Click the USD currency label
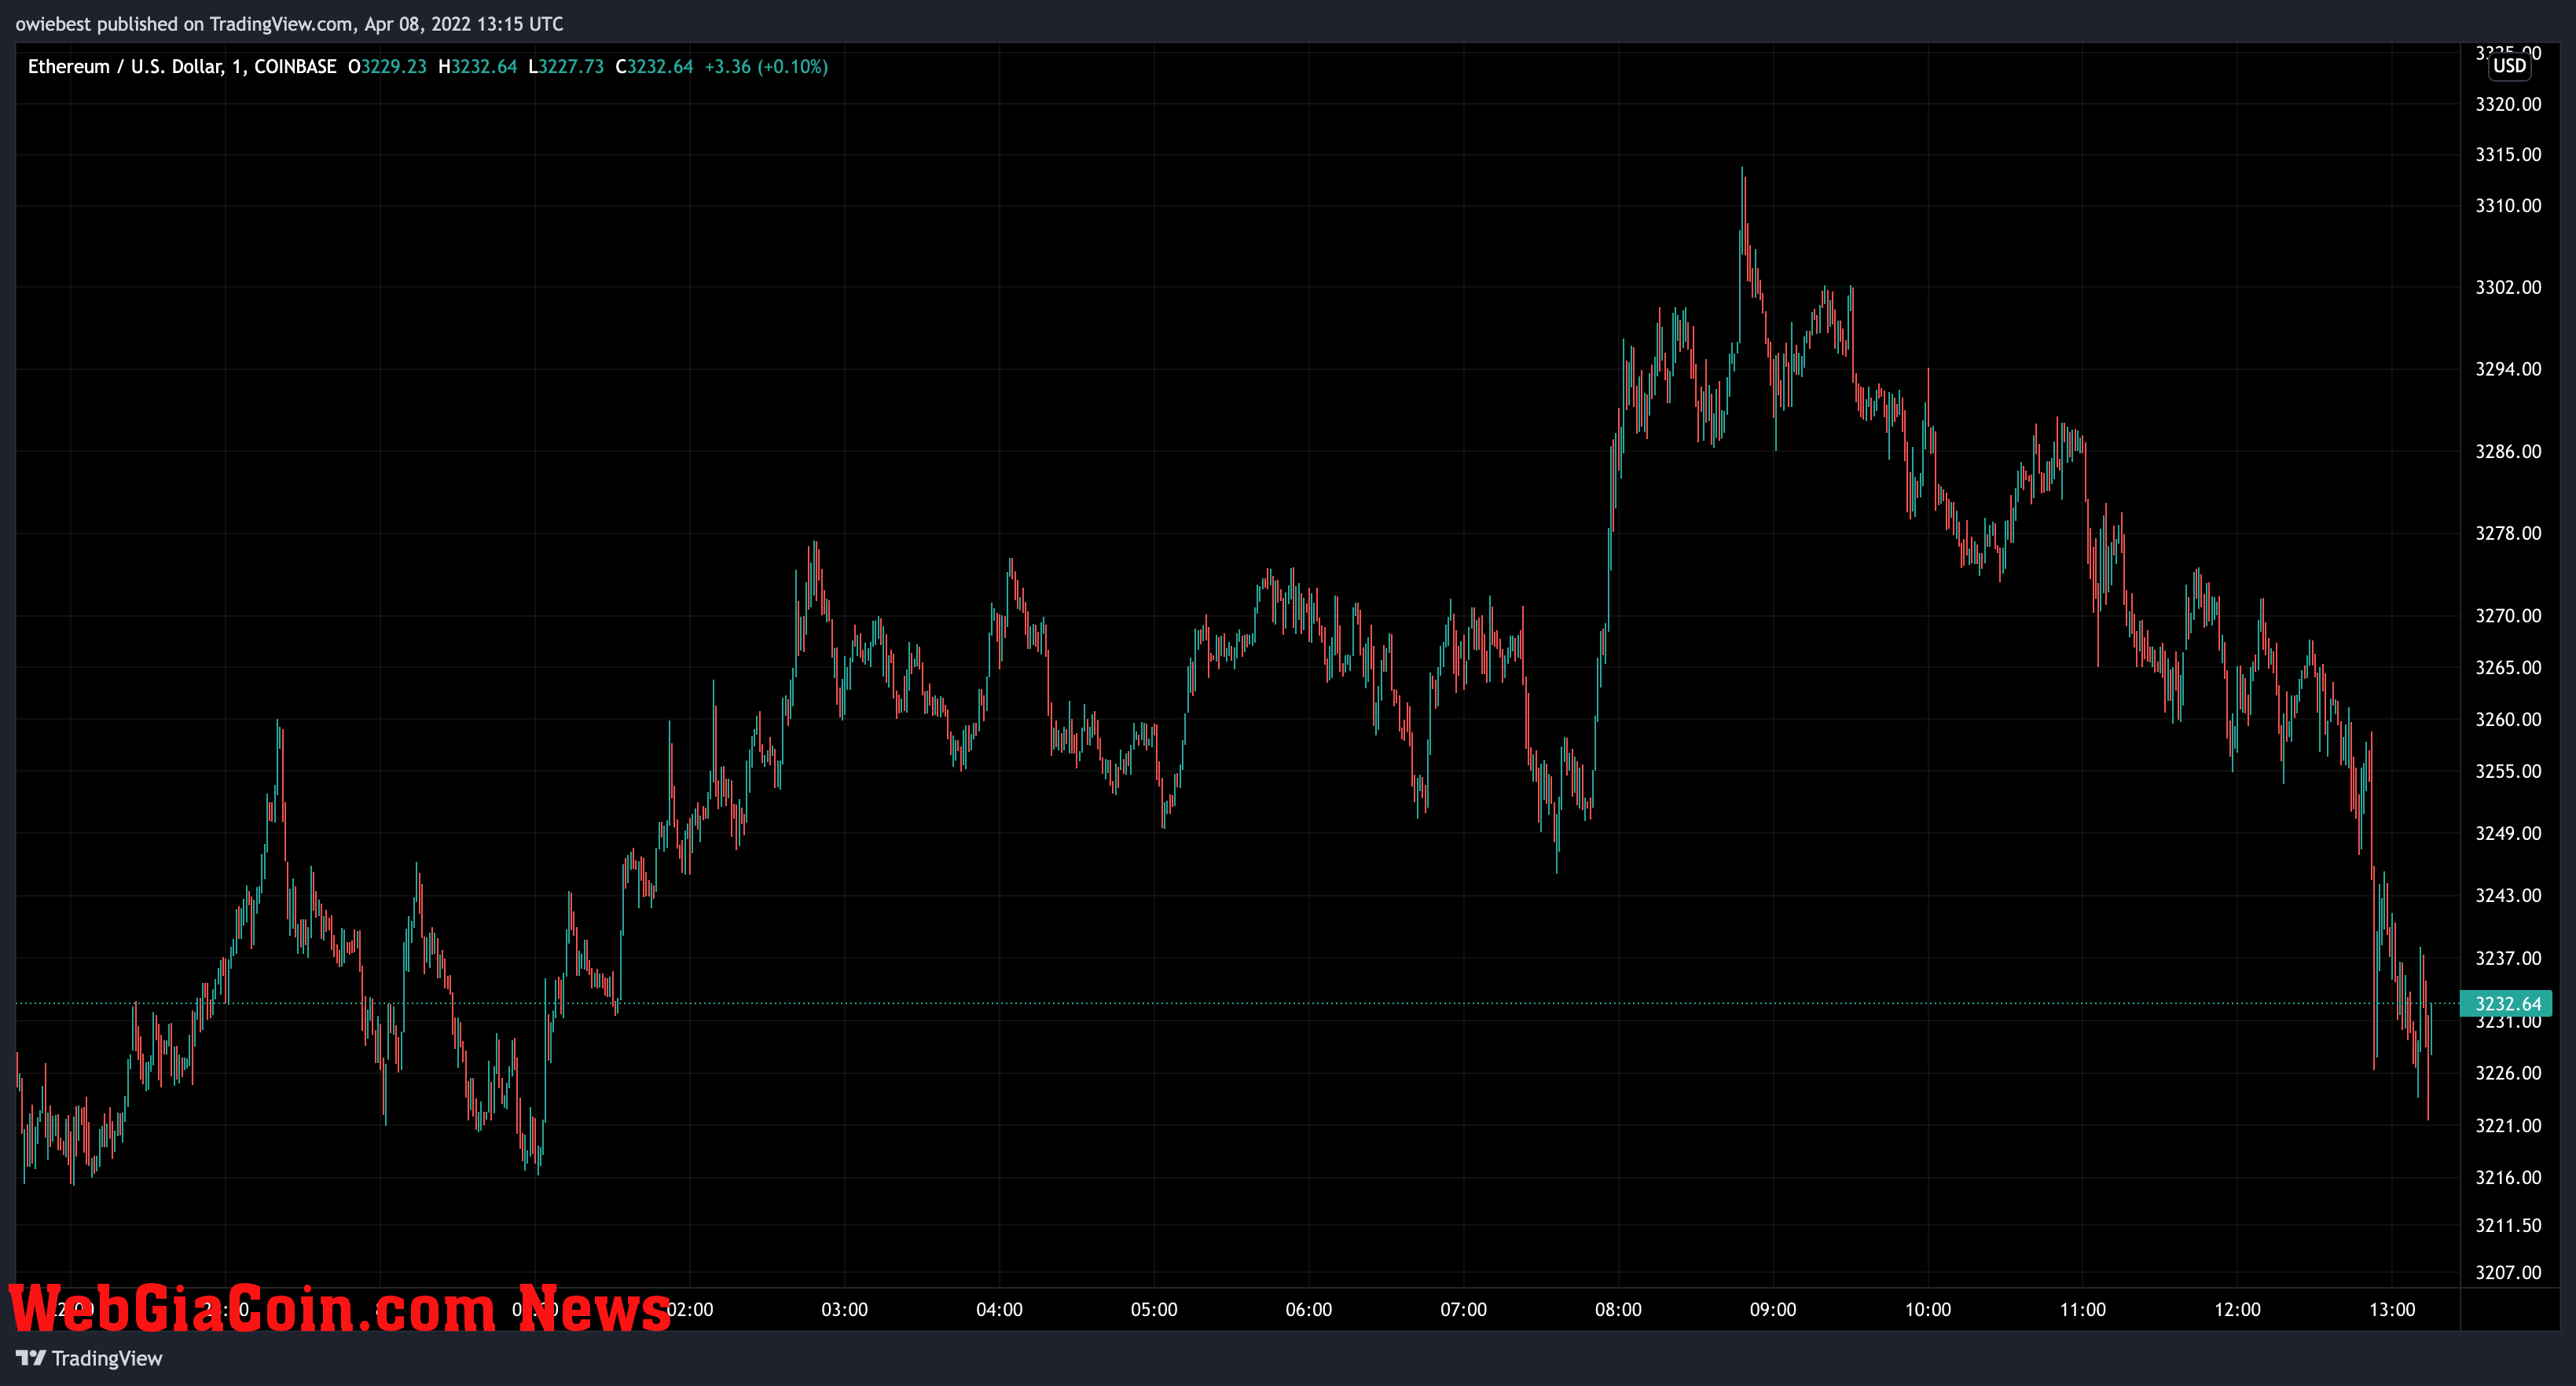 pyautogui.click(x=2509, y=66)
